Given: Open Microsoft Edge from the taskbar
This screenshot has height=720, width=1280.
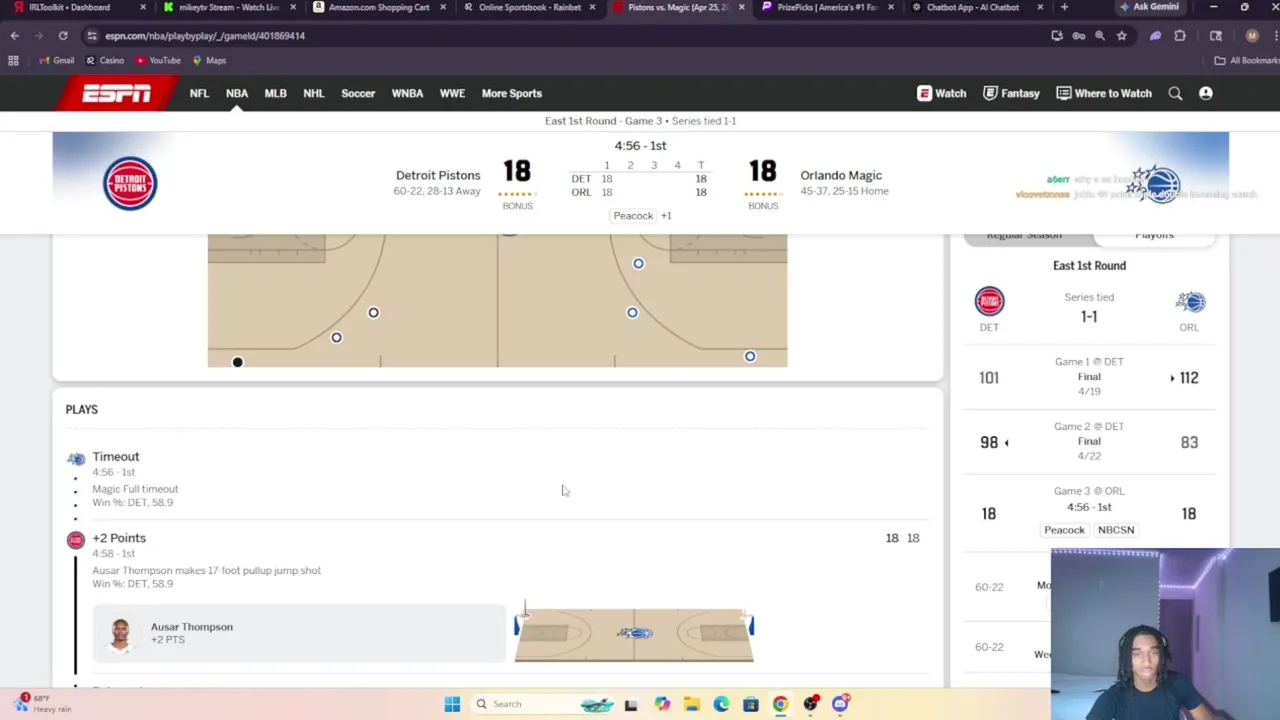Looking at the screenshot, I should [x=721, y=704].
